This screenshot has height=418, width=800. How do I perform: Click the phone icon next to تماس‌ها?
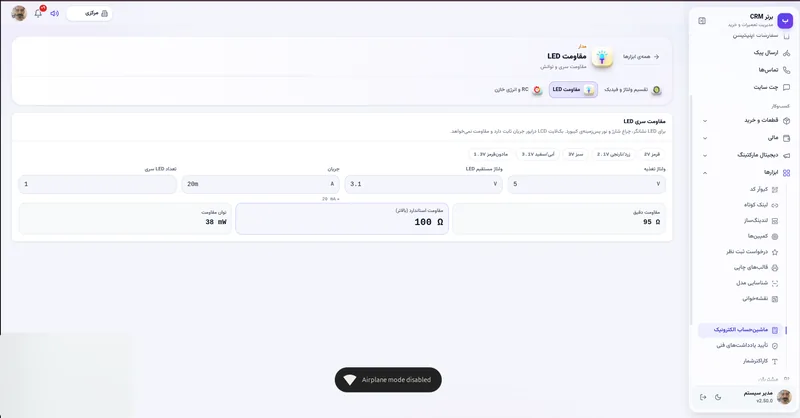(x=786, y=70)
